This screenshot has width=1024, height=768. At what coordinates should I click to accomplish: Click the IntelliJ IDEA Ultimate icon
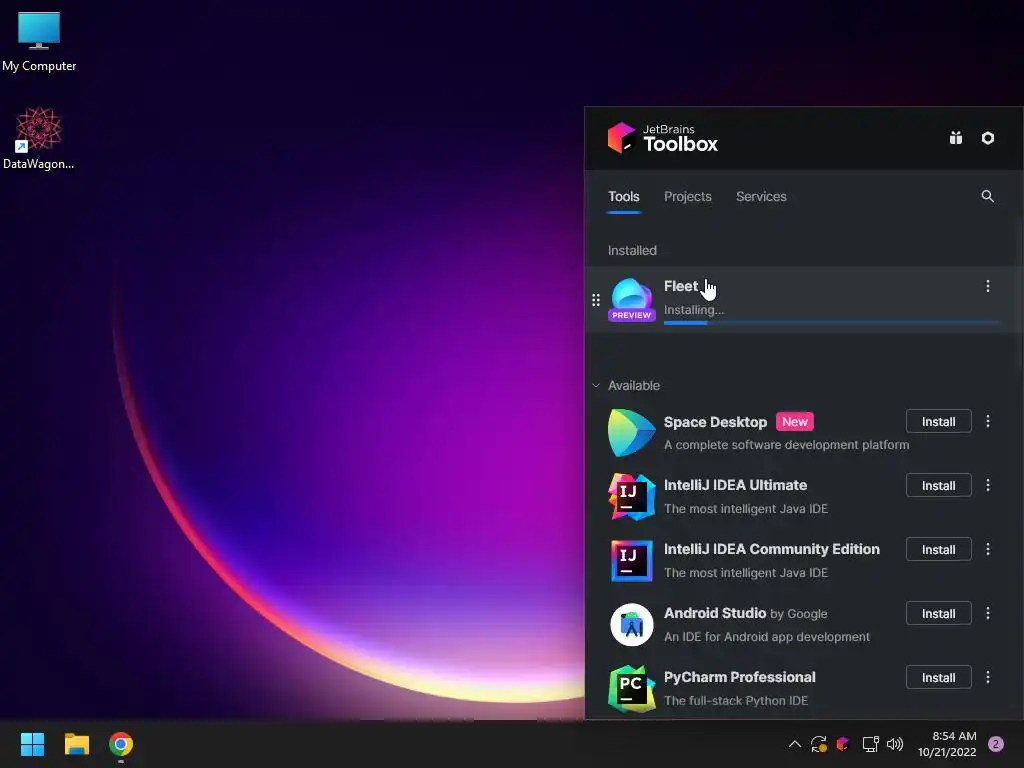click(632, 496)
